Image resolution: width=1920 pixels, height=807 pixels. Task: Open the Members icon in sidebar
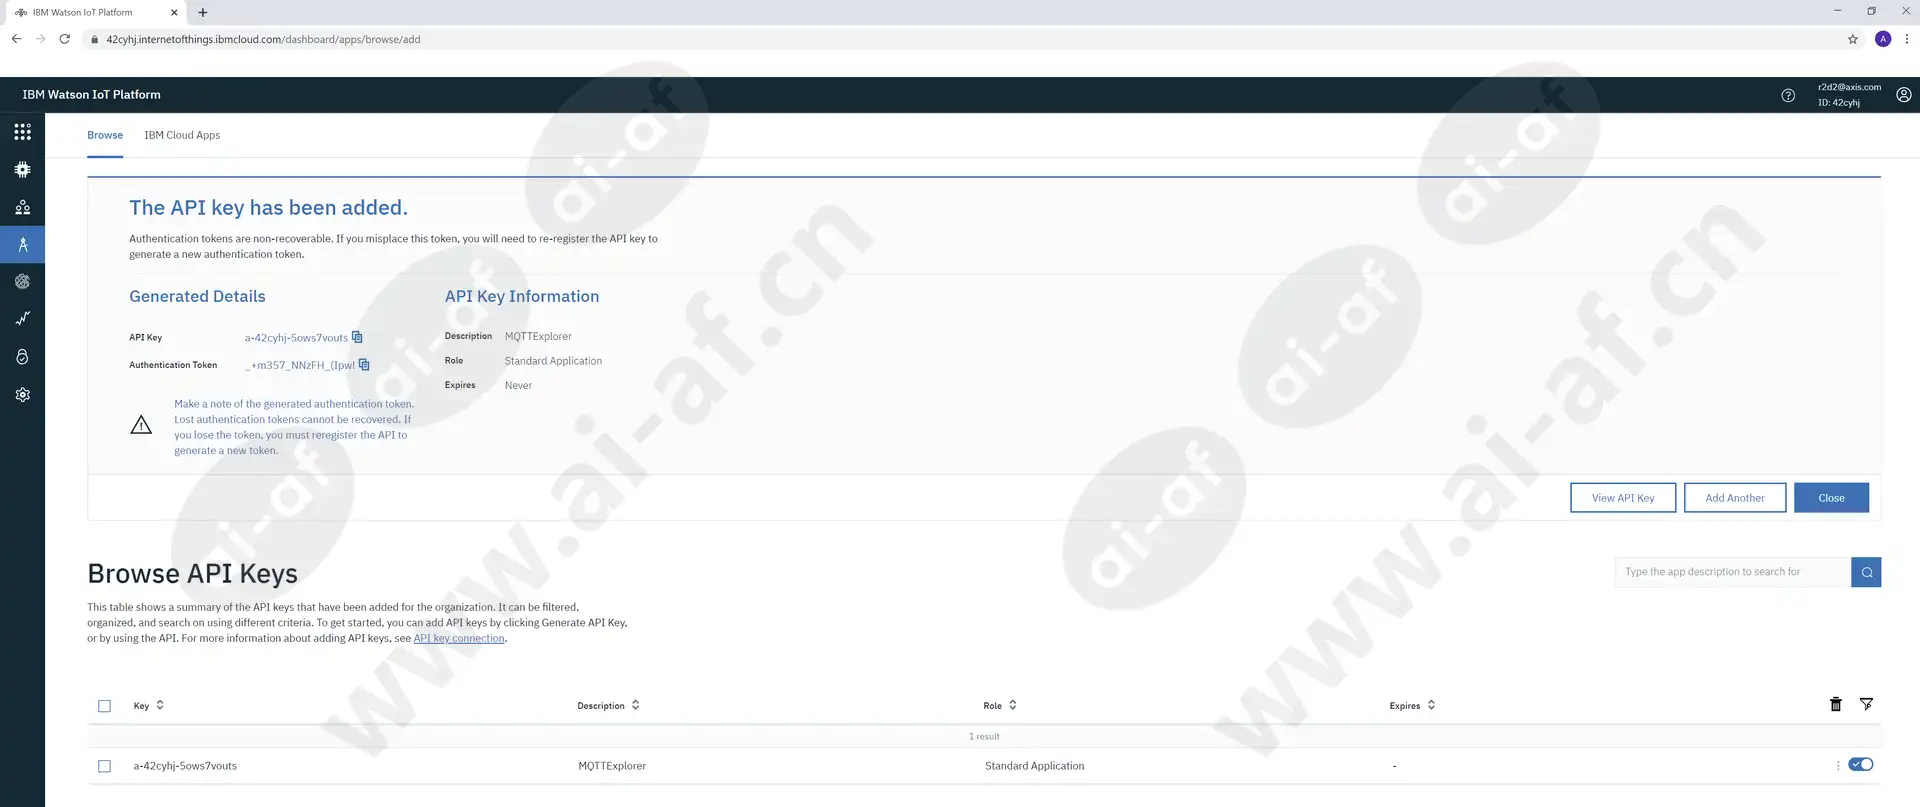click(22, 207)
